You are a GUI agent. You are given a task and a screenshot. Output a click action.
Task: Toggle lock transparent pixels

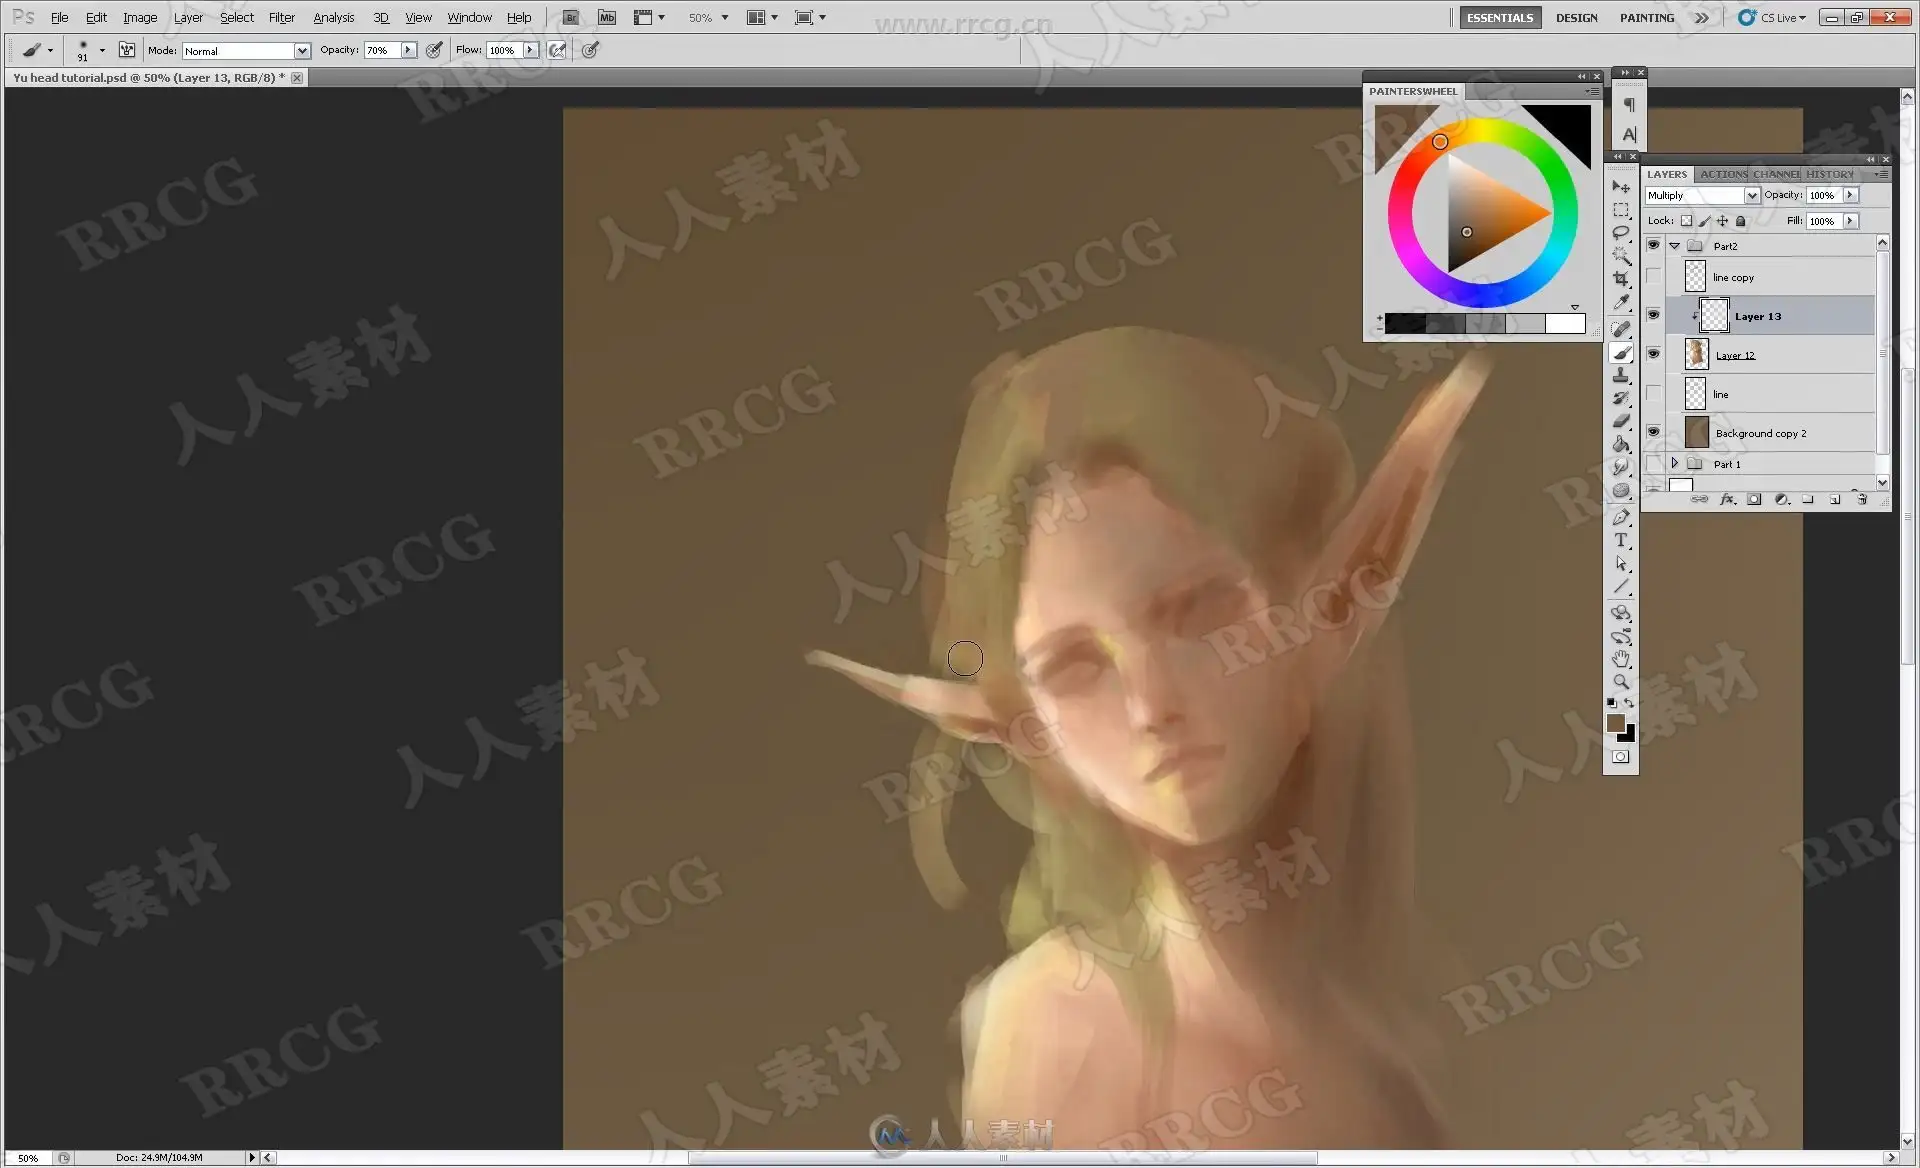(1686, 221)
